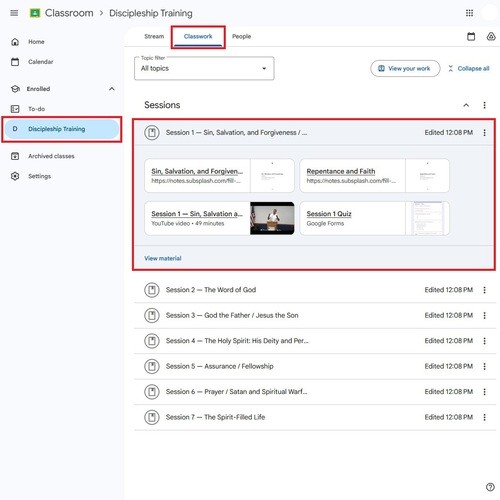
Task: Open three-dot menu for Session 7
Action: point(484,417)
